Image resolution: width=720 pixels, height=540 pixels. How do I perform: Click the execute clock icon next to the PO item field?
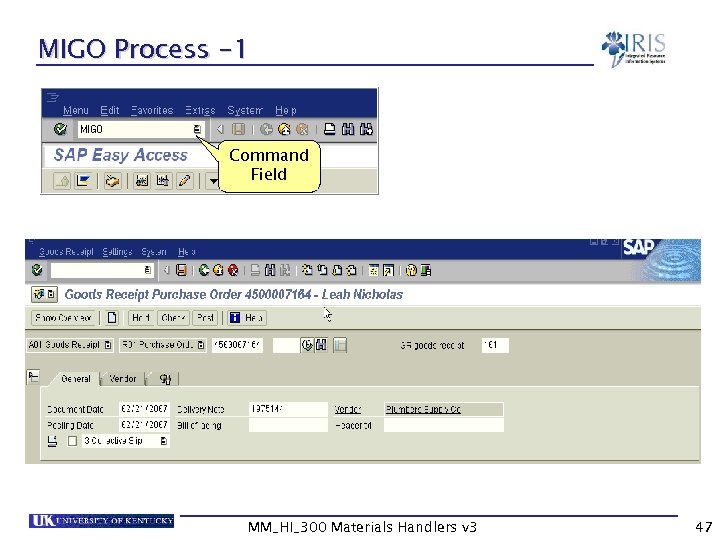tap(307, 345)
